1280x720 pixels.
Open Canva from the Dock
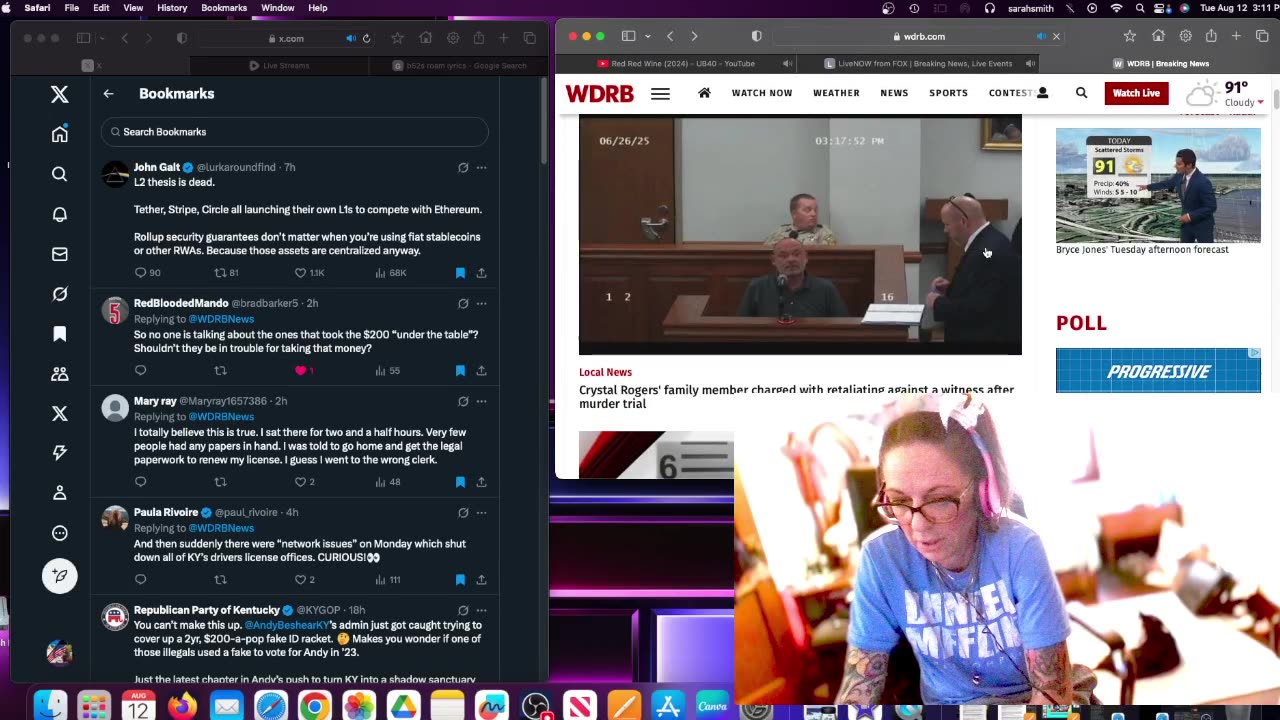pyautogui.click(x=712, y=707)
